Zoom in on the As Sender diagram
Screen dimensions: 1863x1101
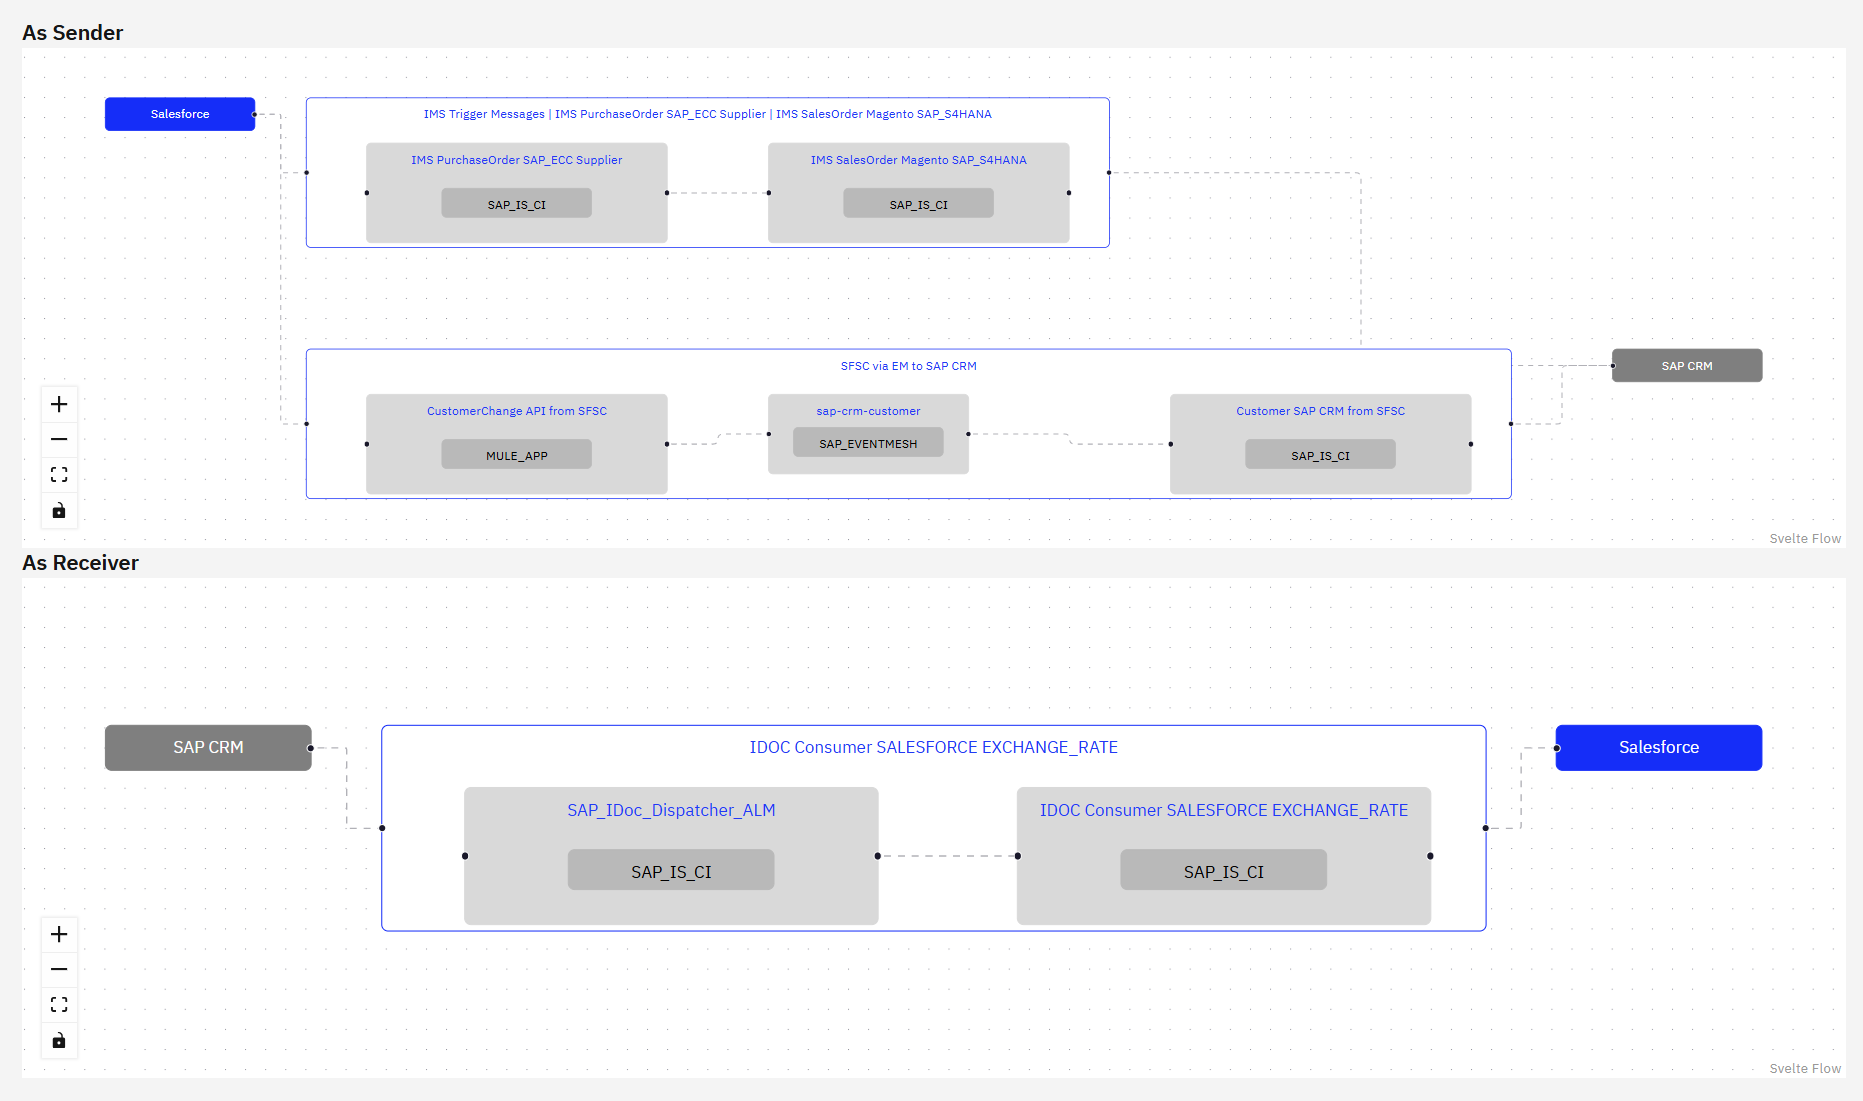tap(59, 404)
